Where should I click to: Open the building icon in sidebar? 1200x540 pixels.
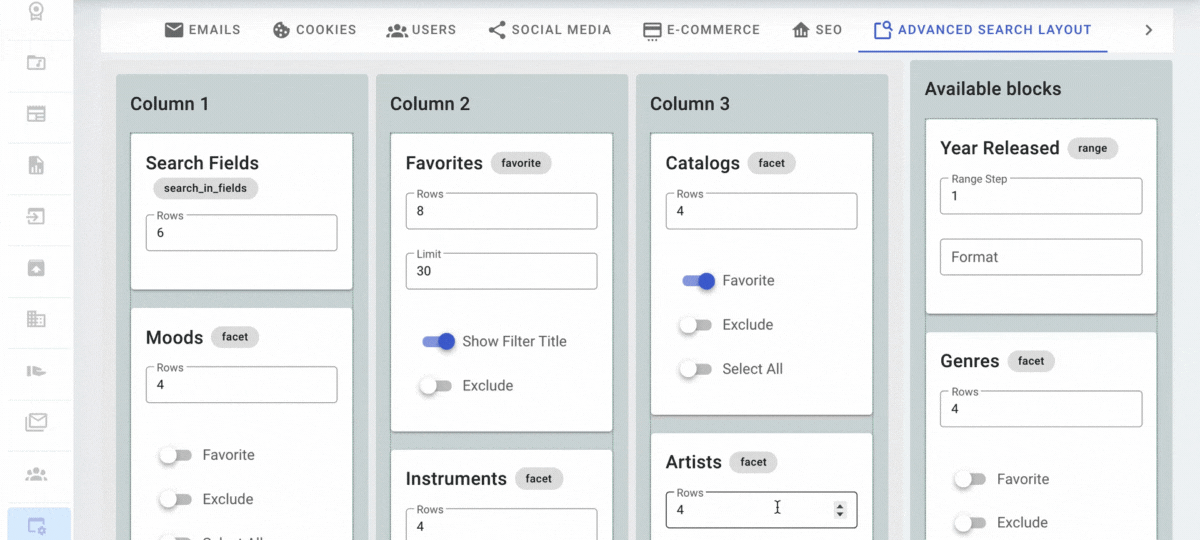click(36, 319)
